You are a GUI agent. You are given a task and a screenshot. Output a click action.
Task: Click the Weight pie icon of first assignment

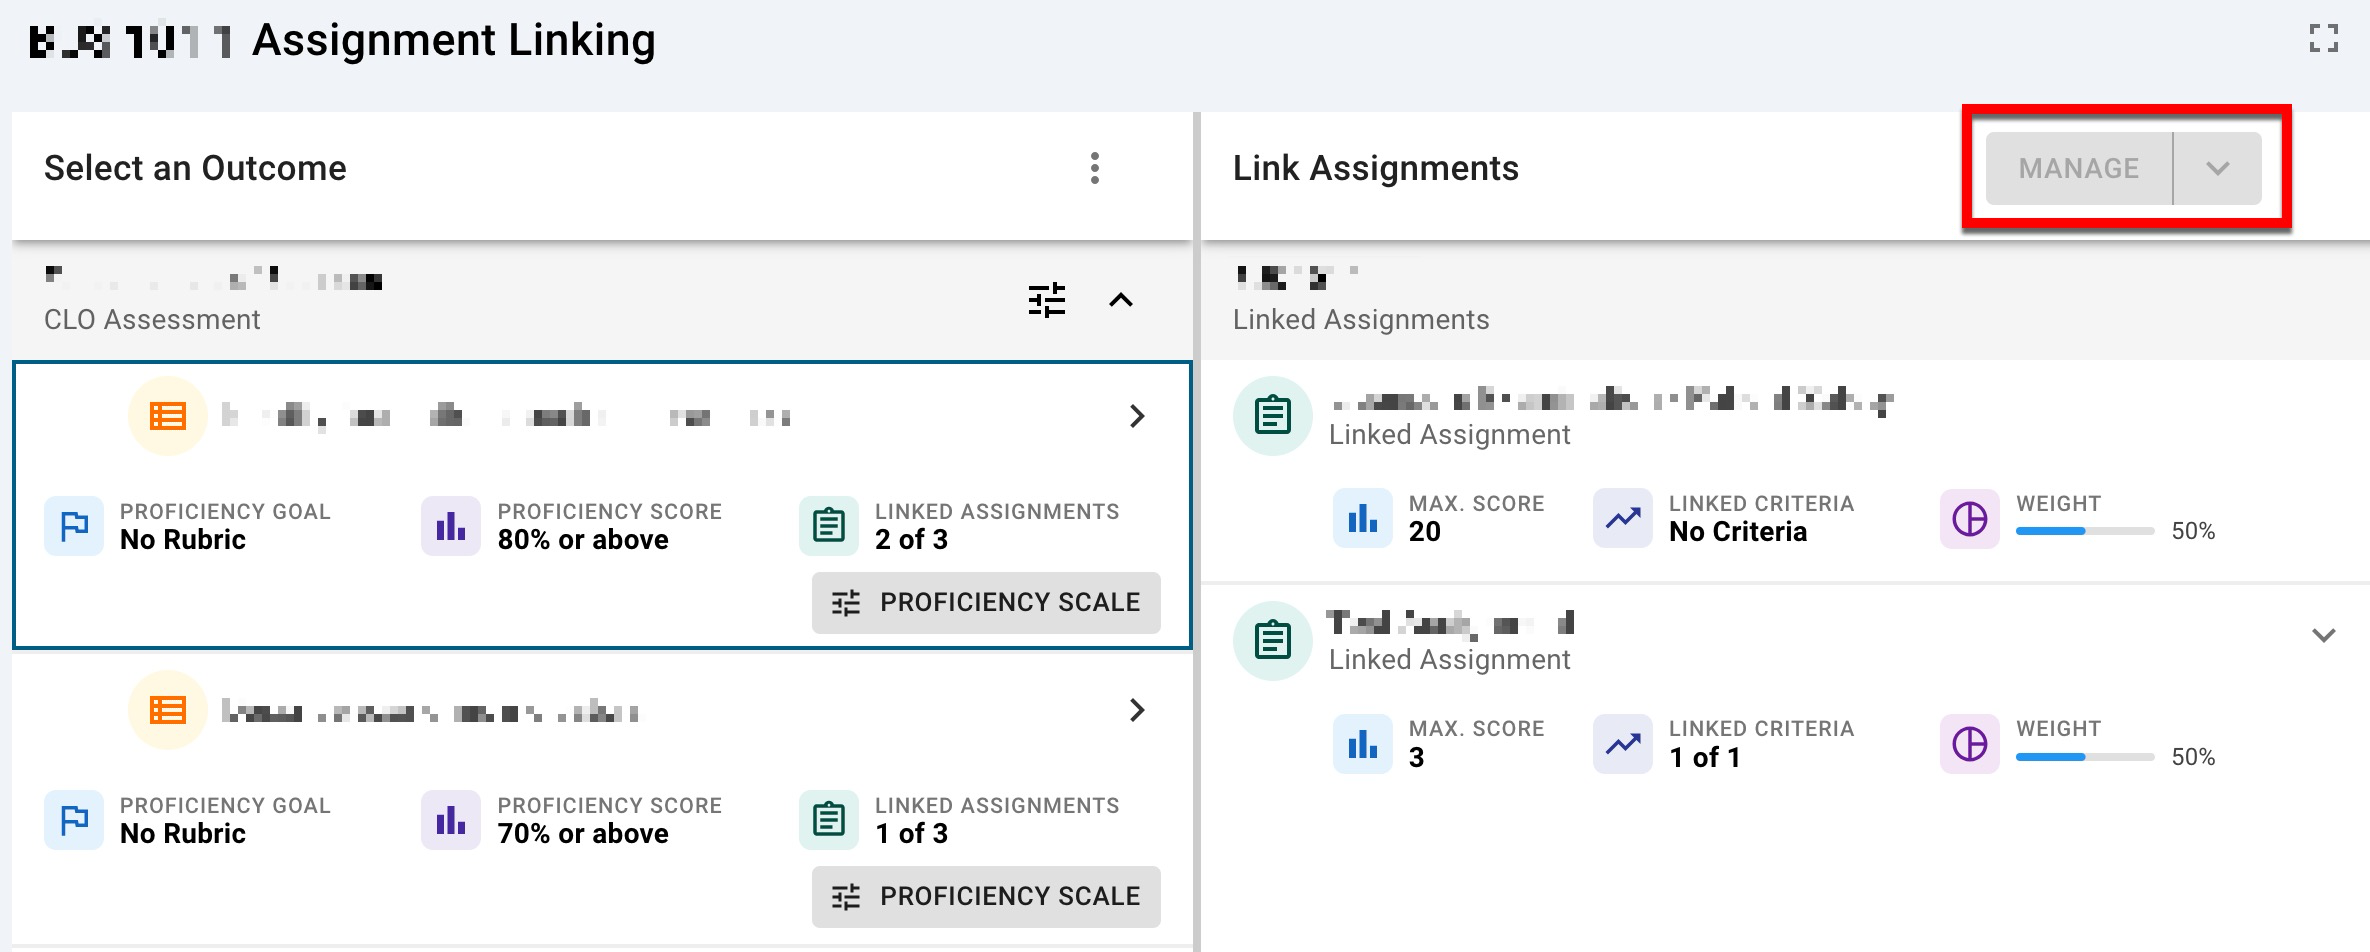[x=1969, y=519]
